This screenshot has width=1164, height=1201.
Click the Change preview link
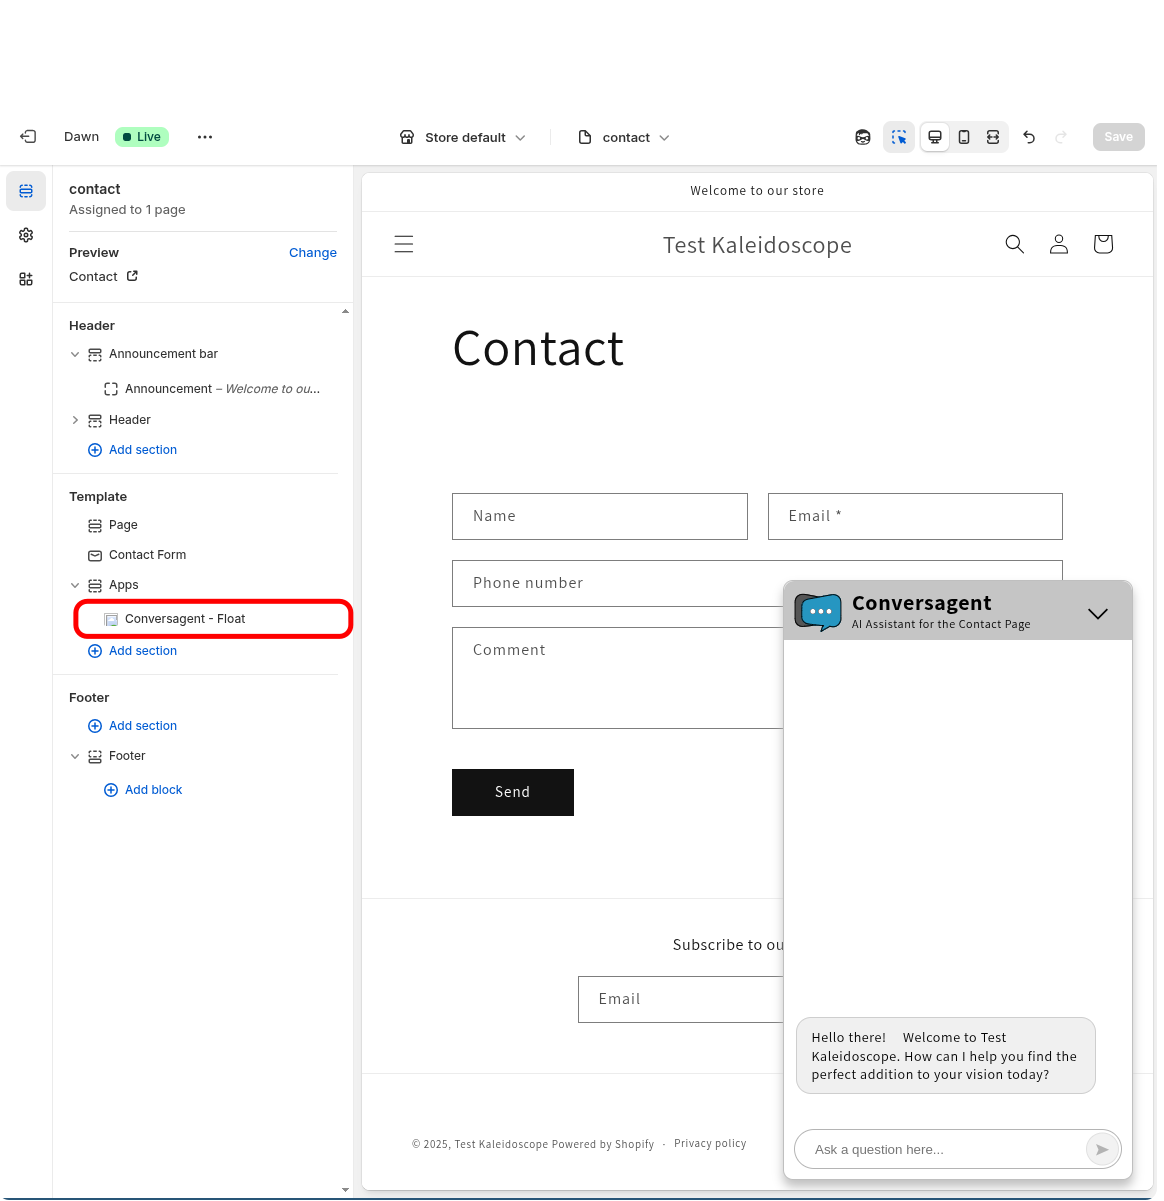(312, 253)
